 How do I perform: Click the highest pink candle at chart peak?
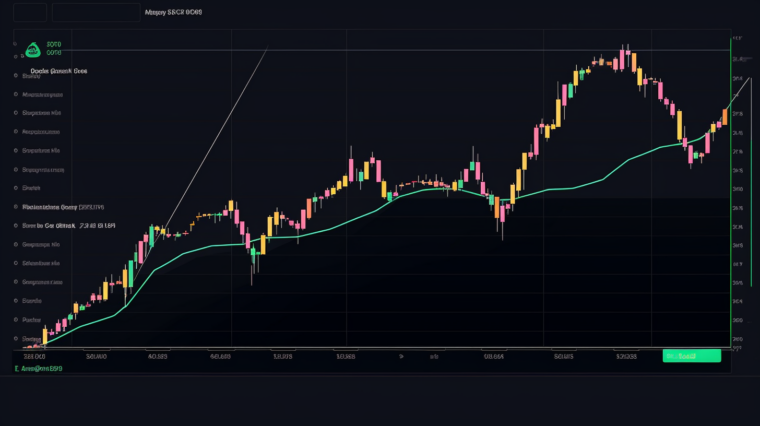(622, 60)
